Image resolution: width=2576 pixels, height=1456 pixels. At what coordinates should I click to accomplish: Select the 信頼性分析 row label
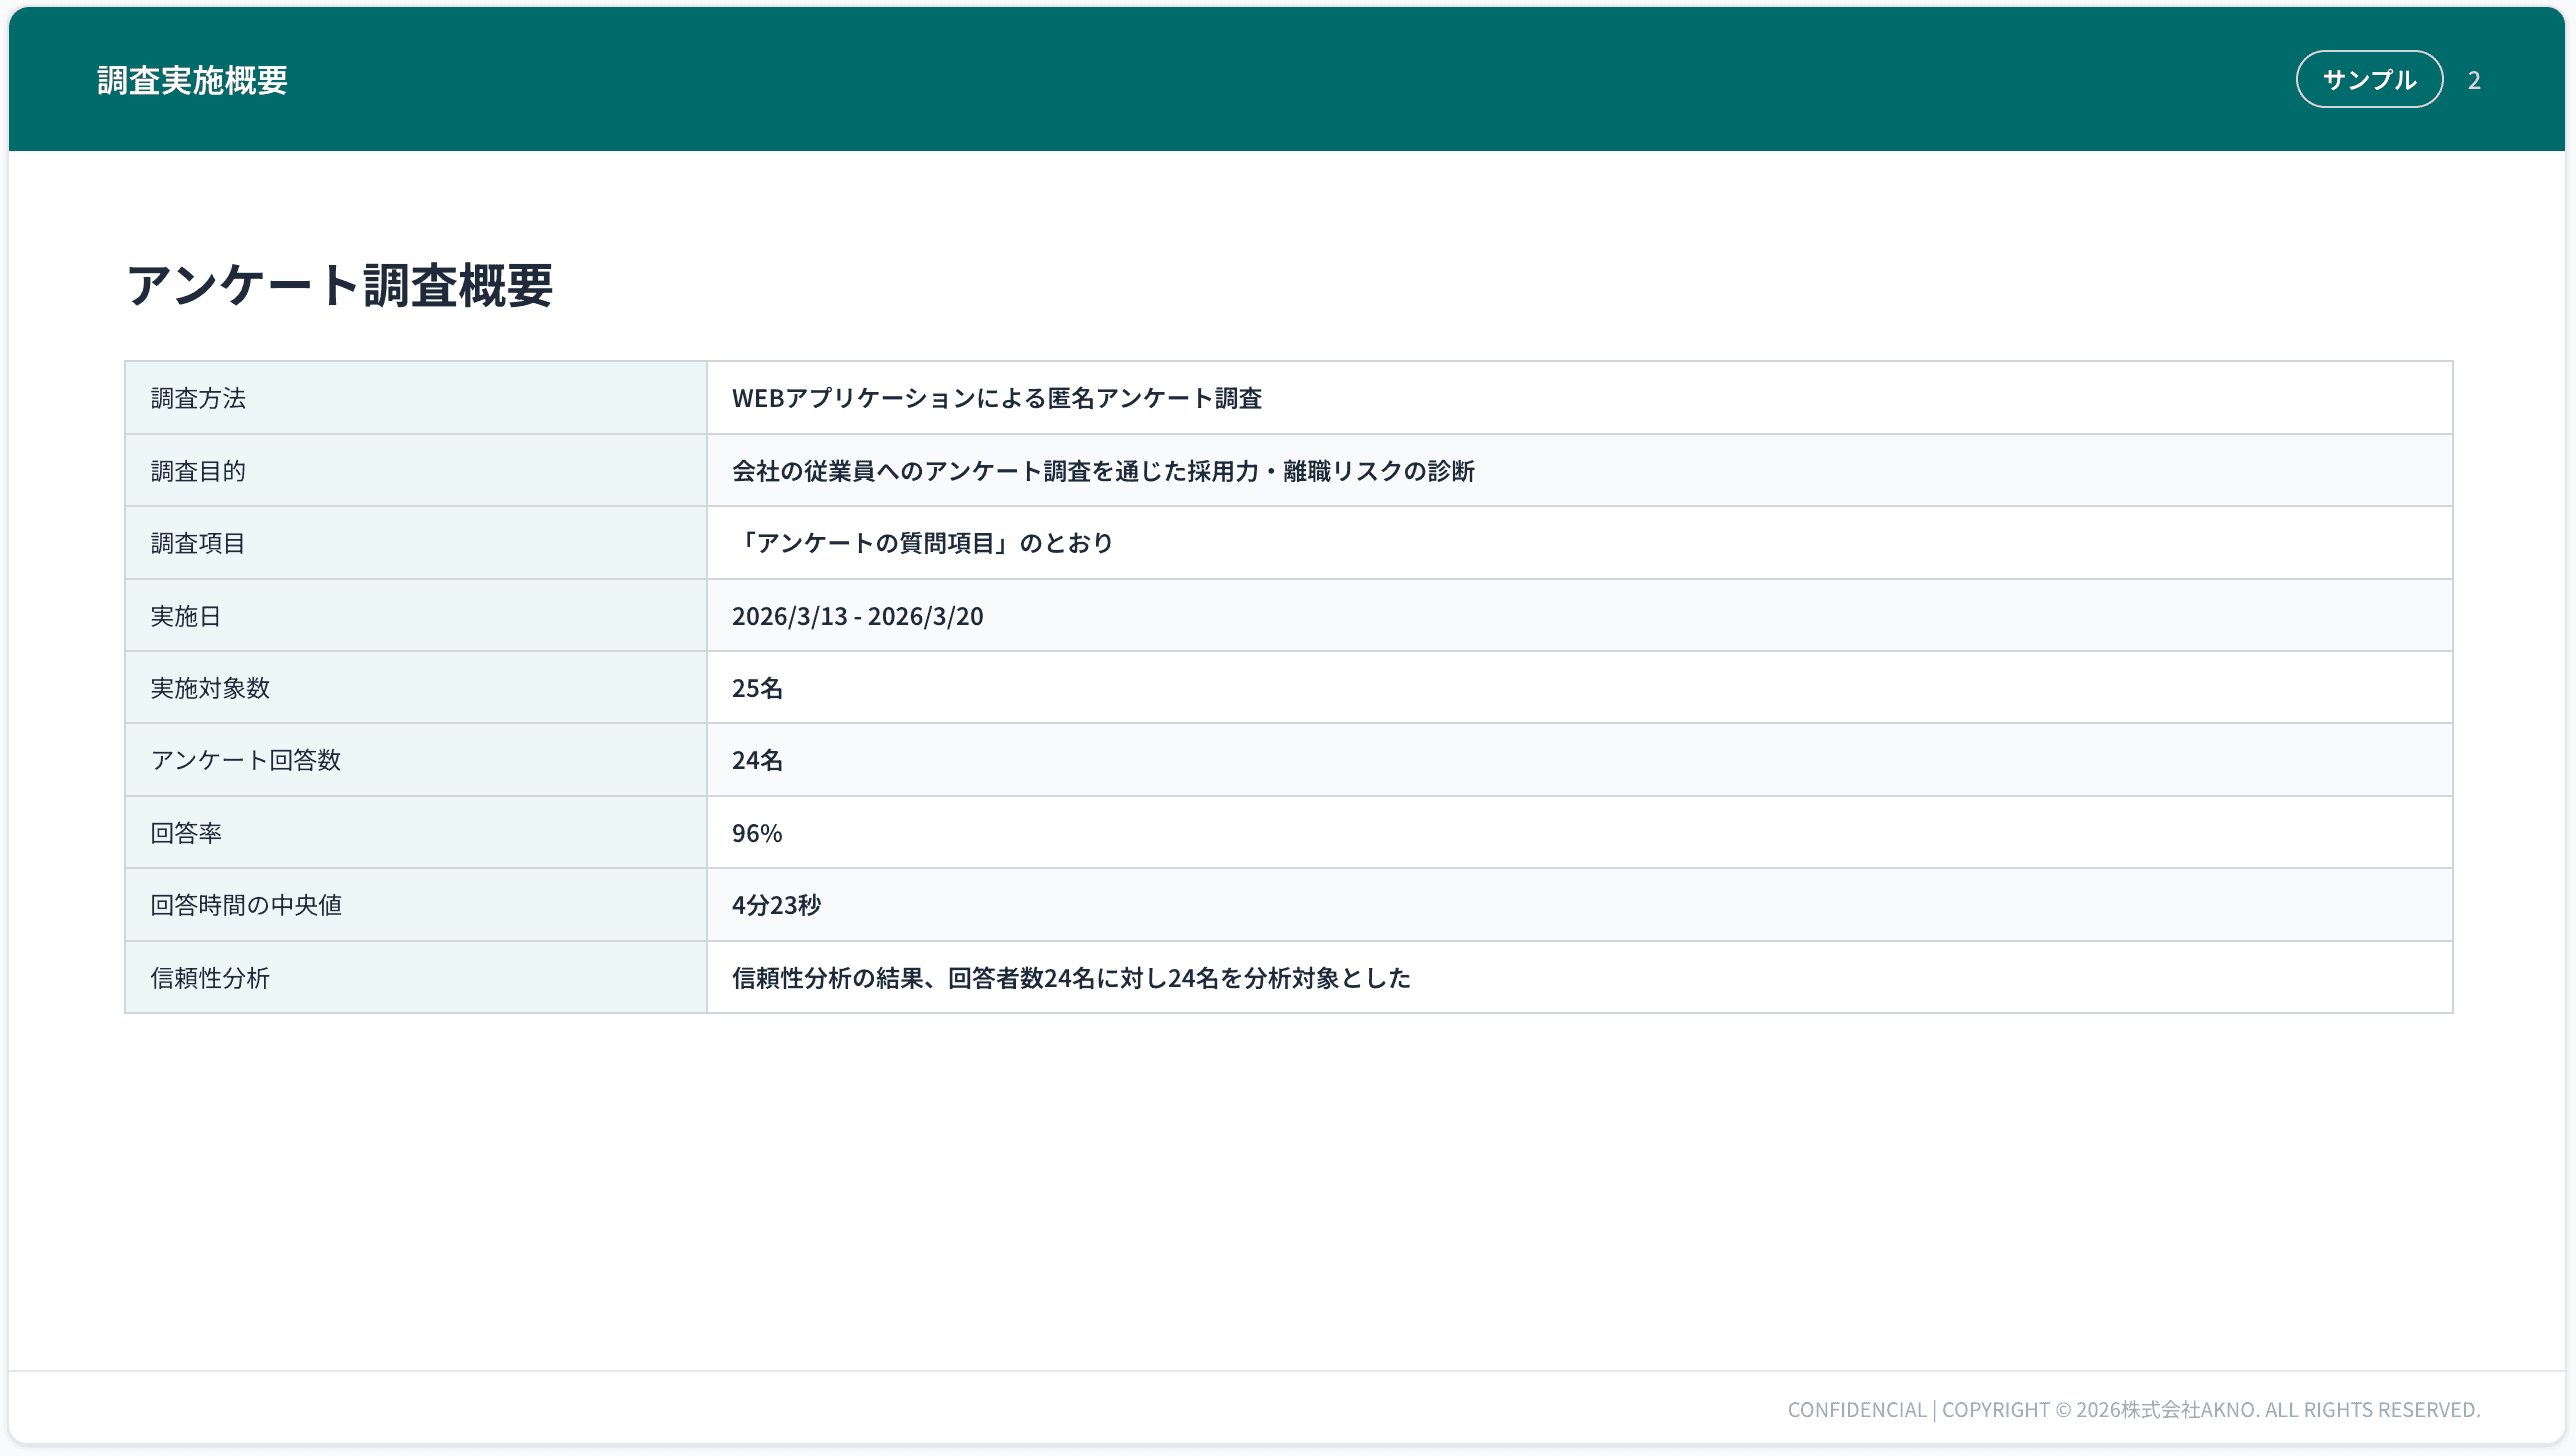coord(210,977)
